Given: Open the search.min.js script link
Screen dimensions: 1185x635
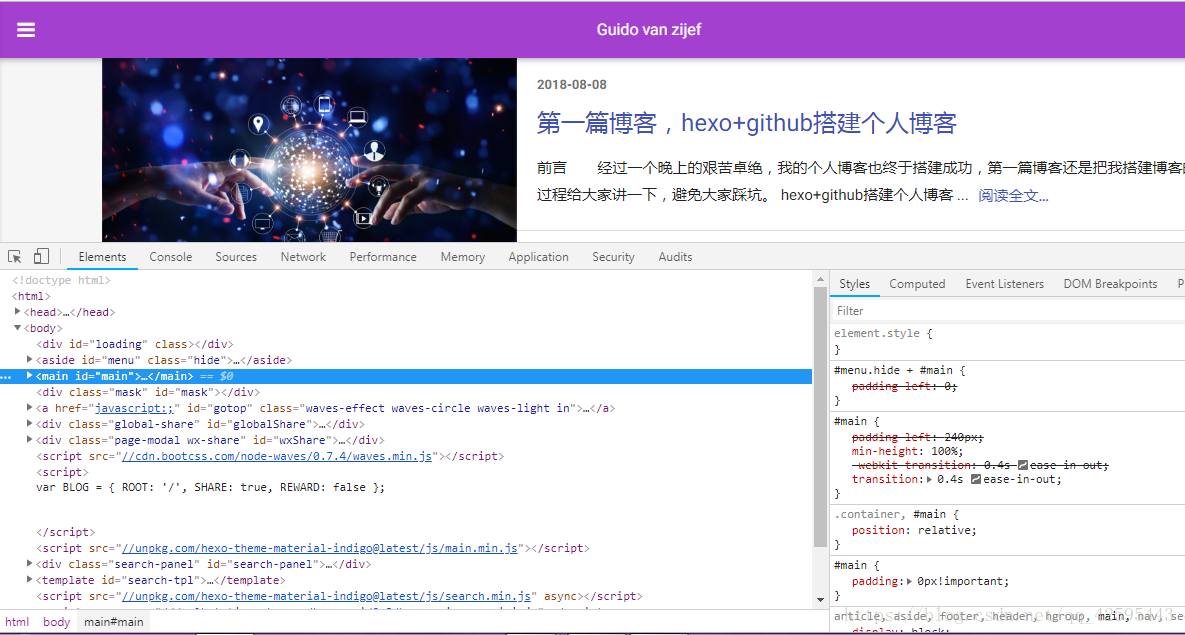Looking at the screenshot, I should click(x=329, y=596).
